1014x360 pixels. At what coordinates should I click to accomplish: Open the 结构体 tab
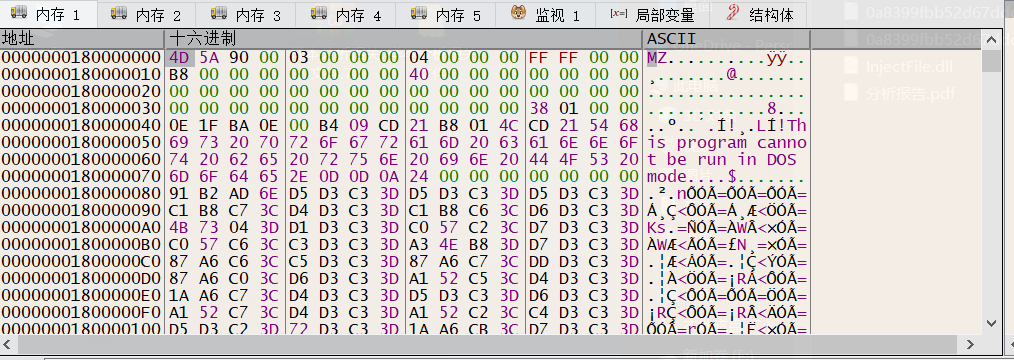click(759, 14)
